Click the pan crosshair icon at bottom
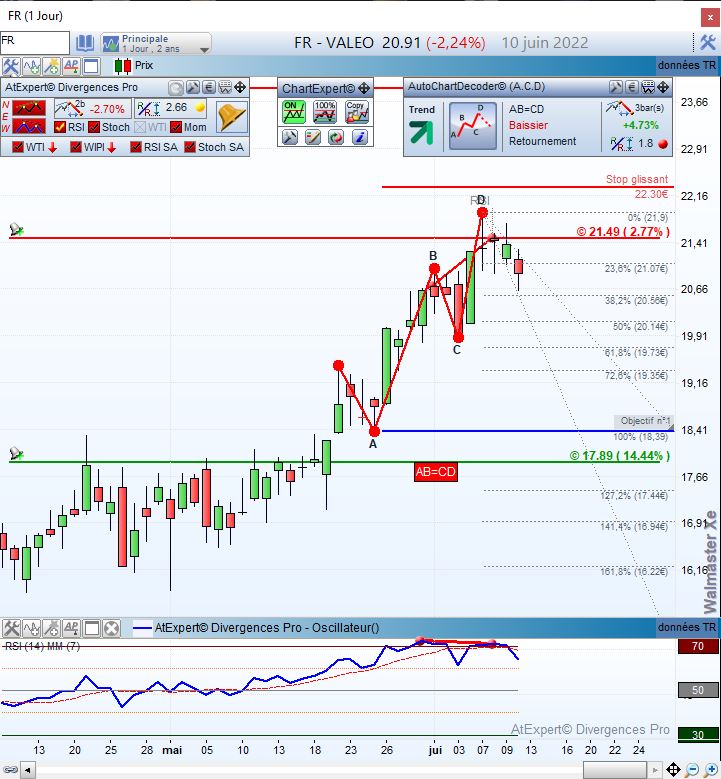 click(x=673, y=770)
